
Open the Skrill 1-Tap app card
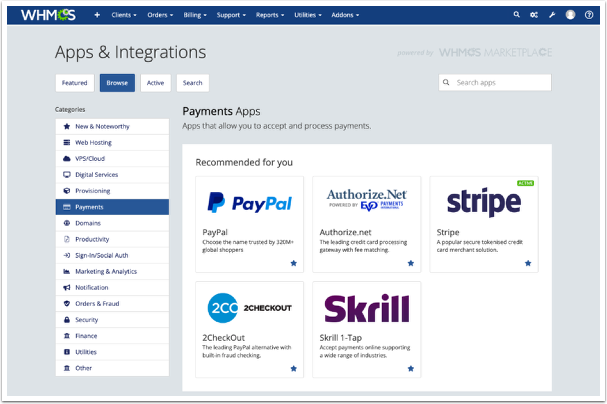367,330
